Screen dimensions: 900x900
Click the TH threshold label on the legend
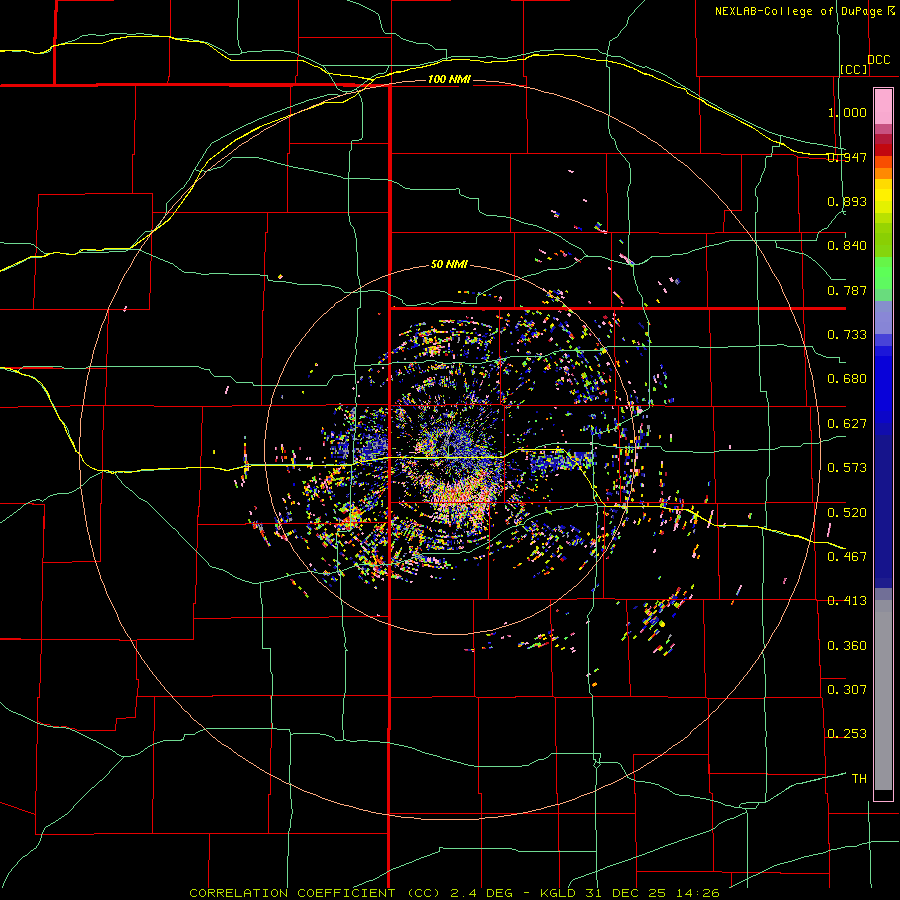[859, 779]
